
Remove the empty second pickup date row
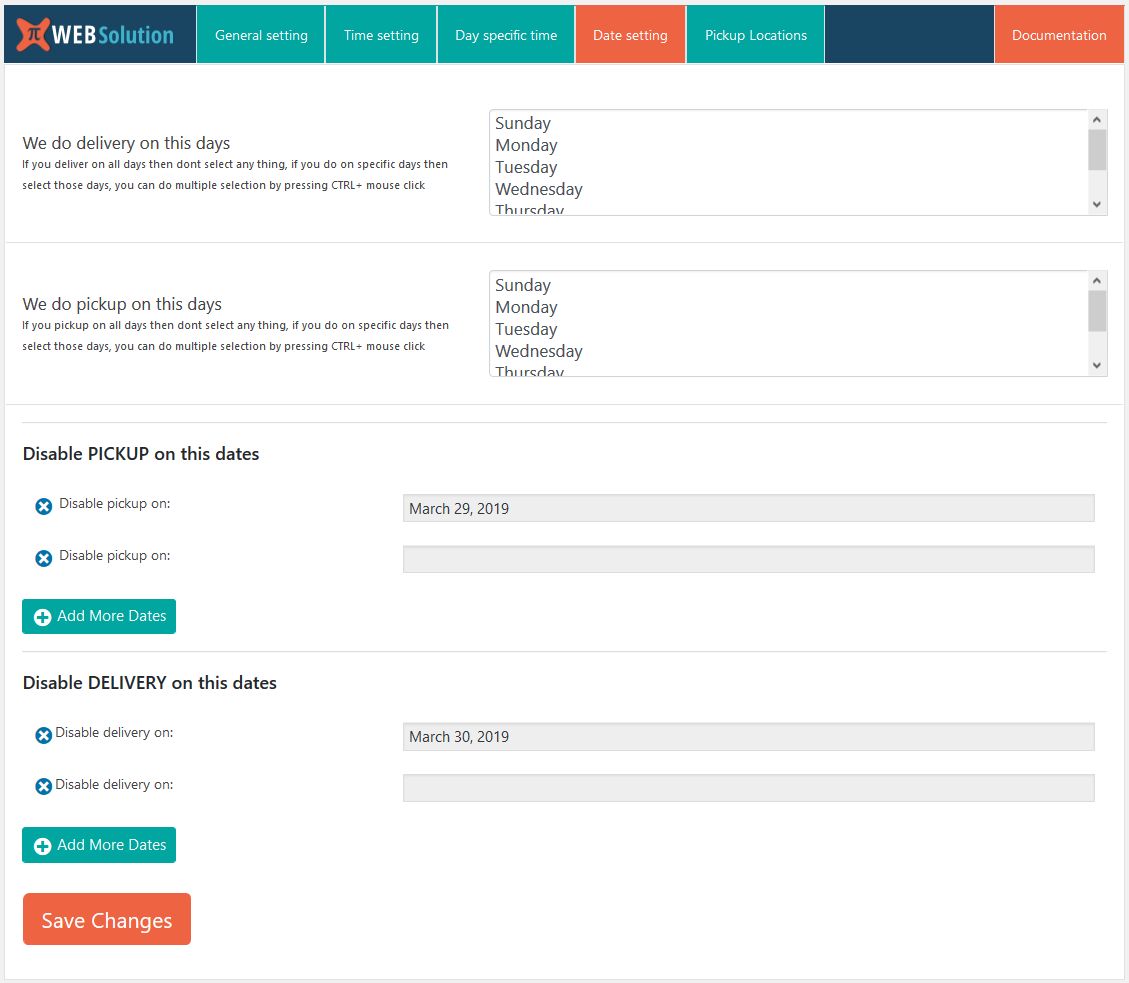pyautogui.click(x=44, y=559)
